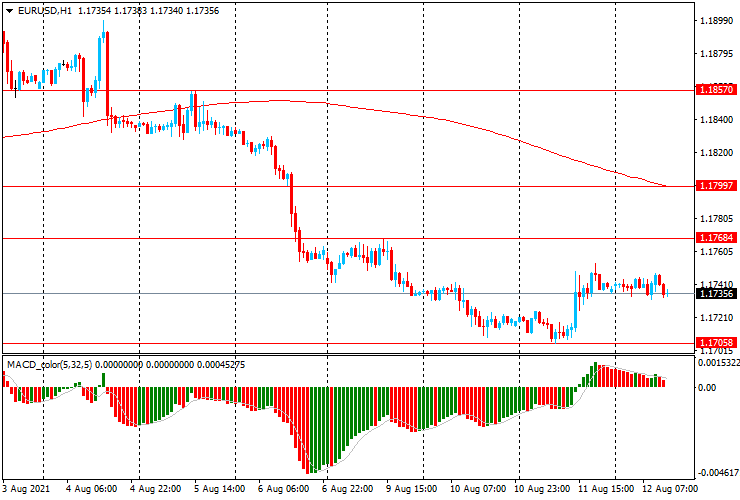
Task: Select the 1.17605 price scale value
Action: (x=717, y=252)
